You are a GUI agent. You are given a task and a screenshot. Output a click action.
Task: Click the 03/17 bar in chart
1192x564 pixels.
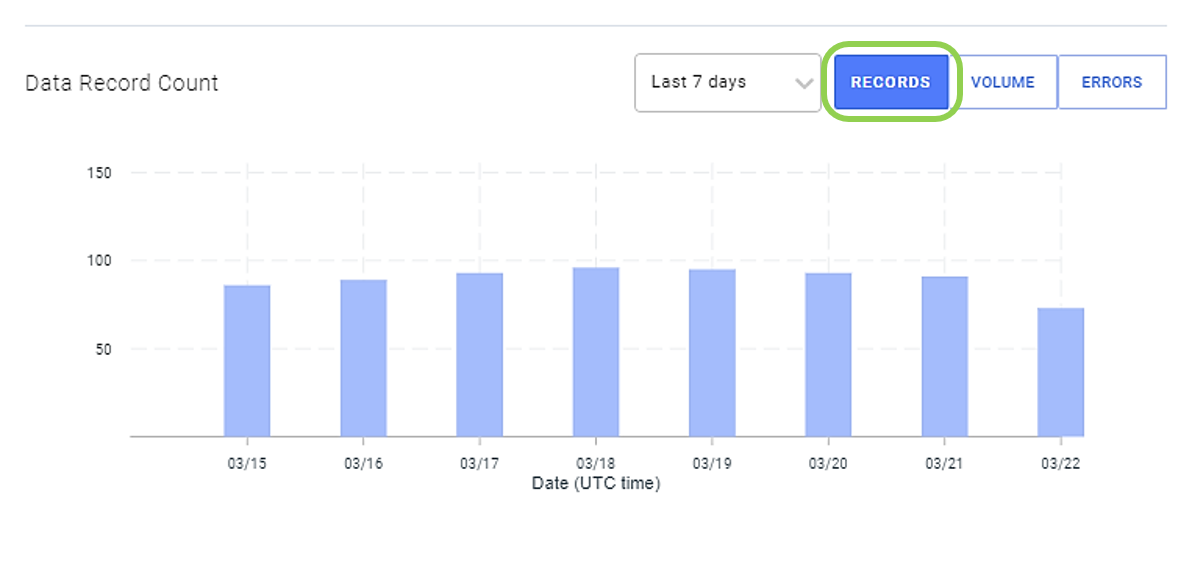(480, 355)
